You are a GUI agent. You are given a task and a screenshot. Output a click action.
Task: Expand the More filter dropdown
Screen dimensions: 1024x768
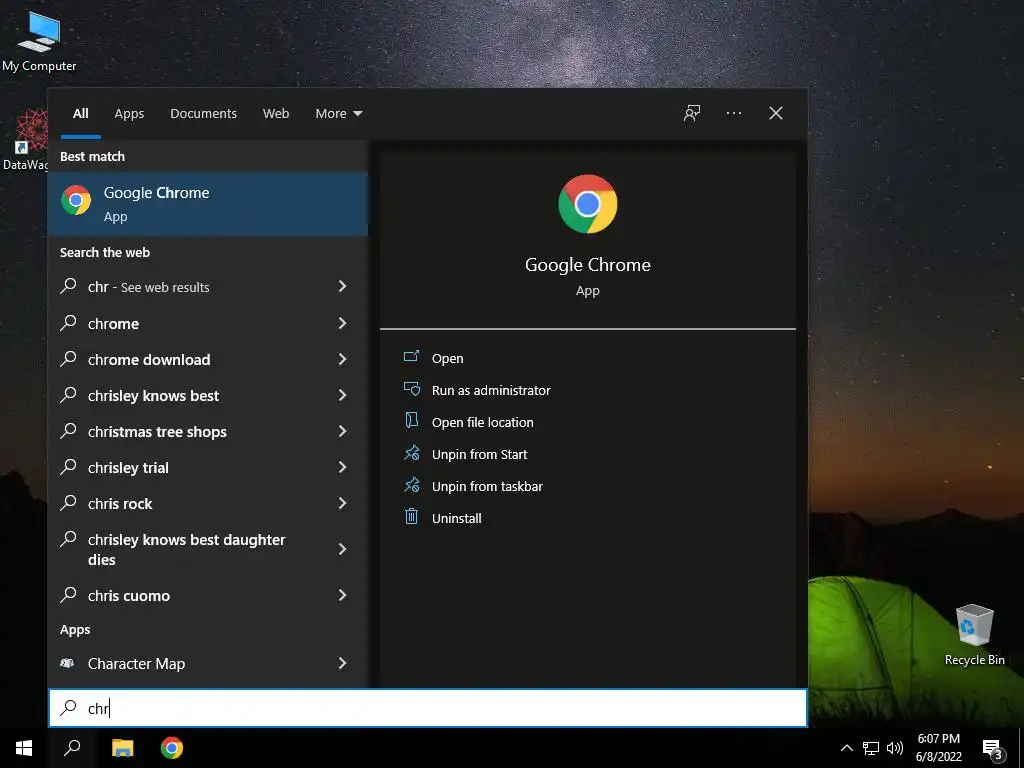[338, 114]
